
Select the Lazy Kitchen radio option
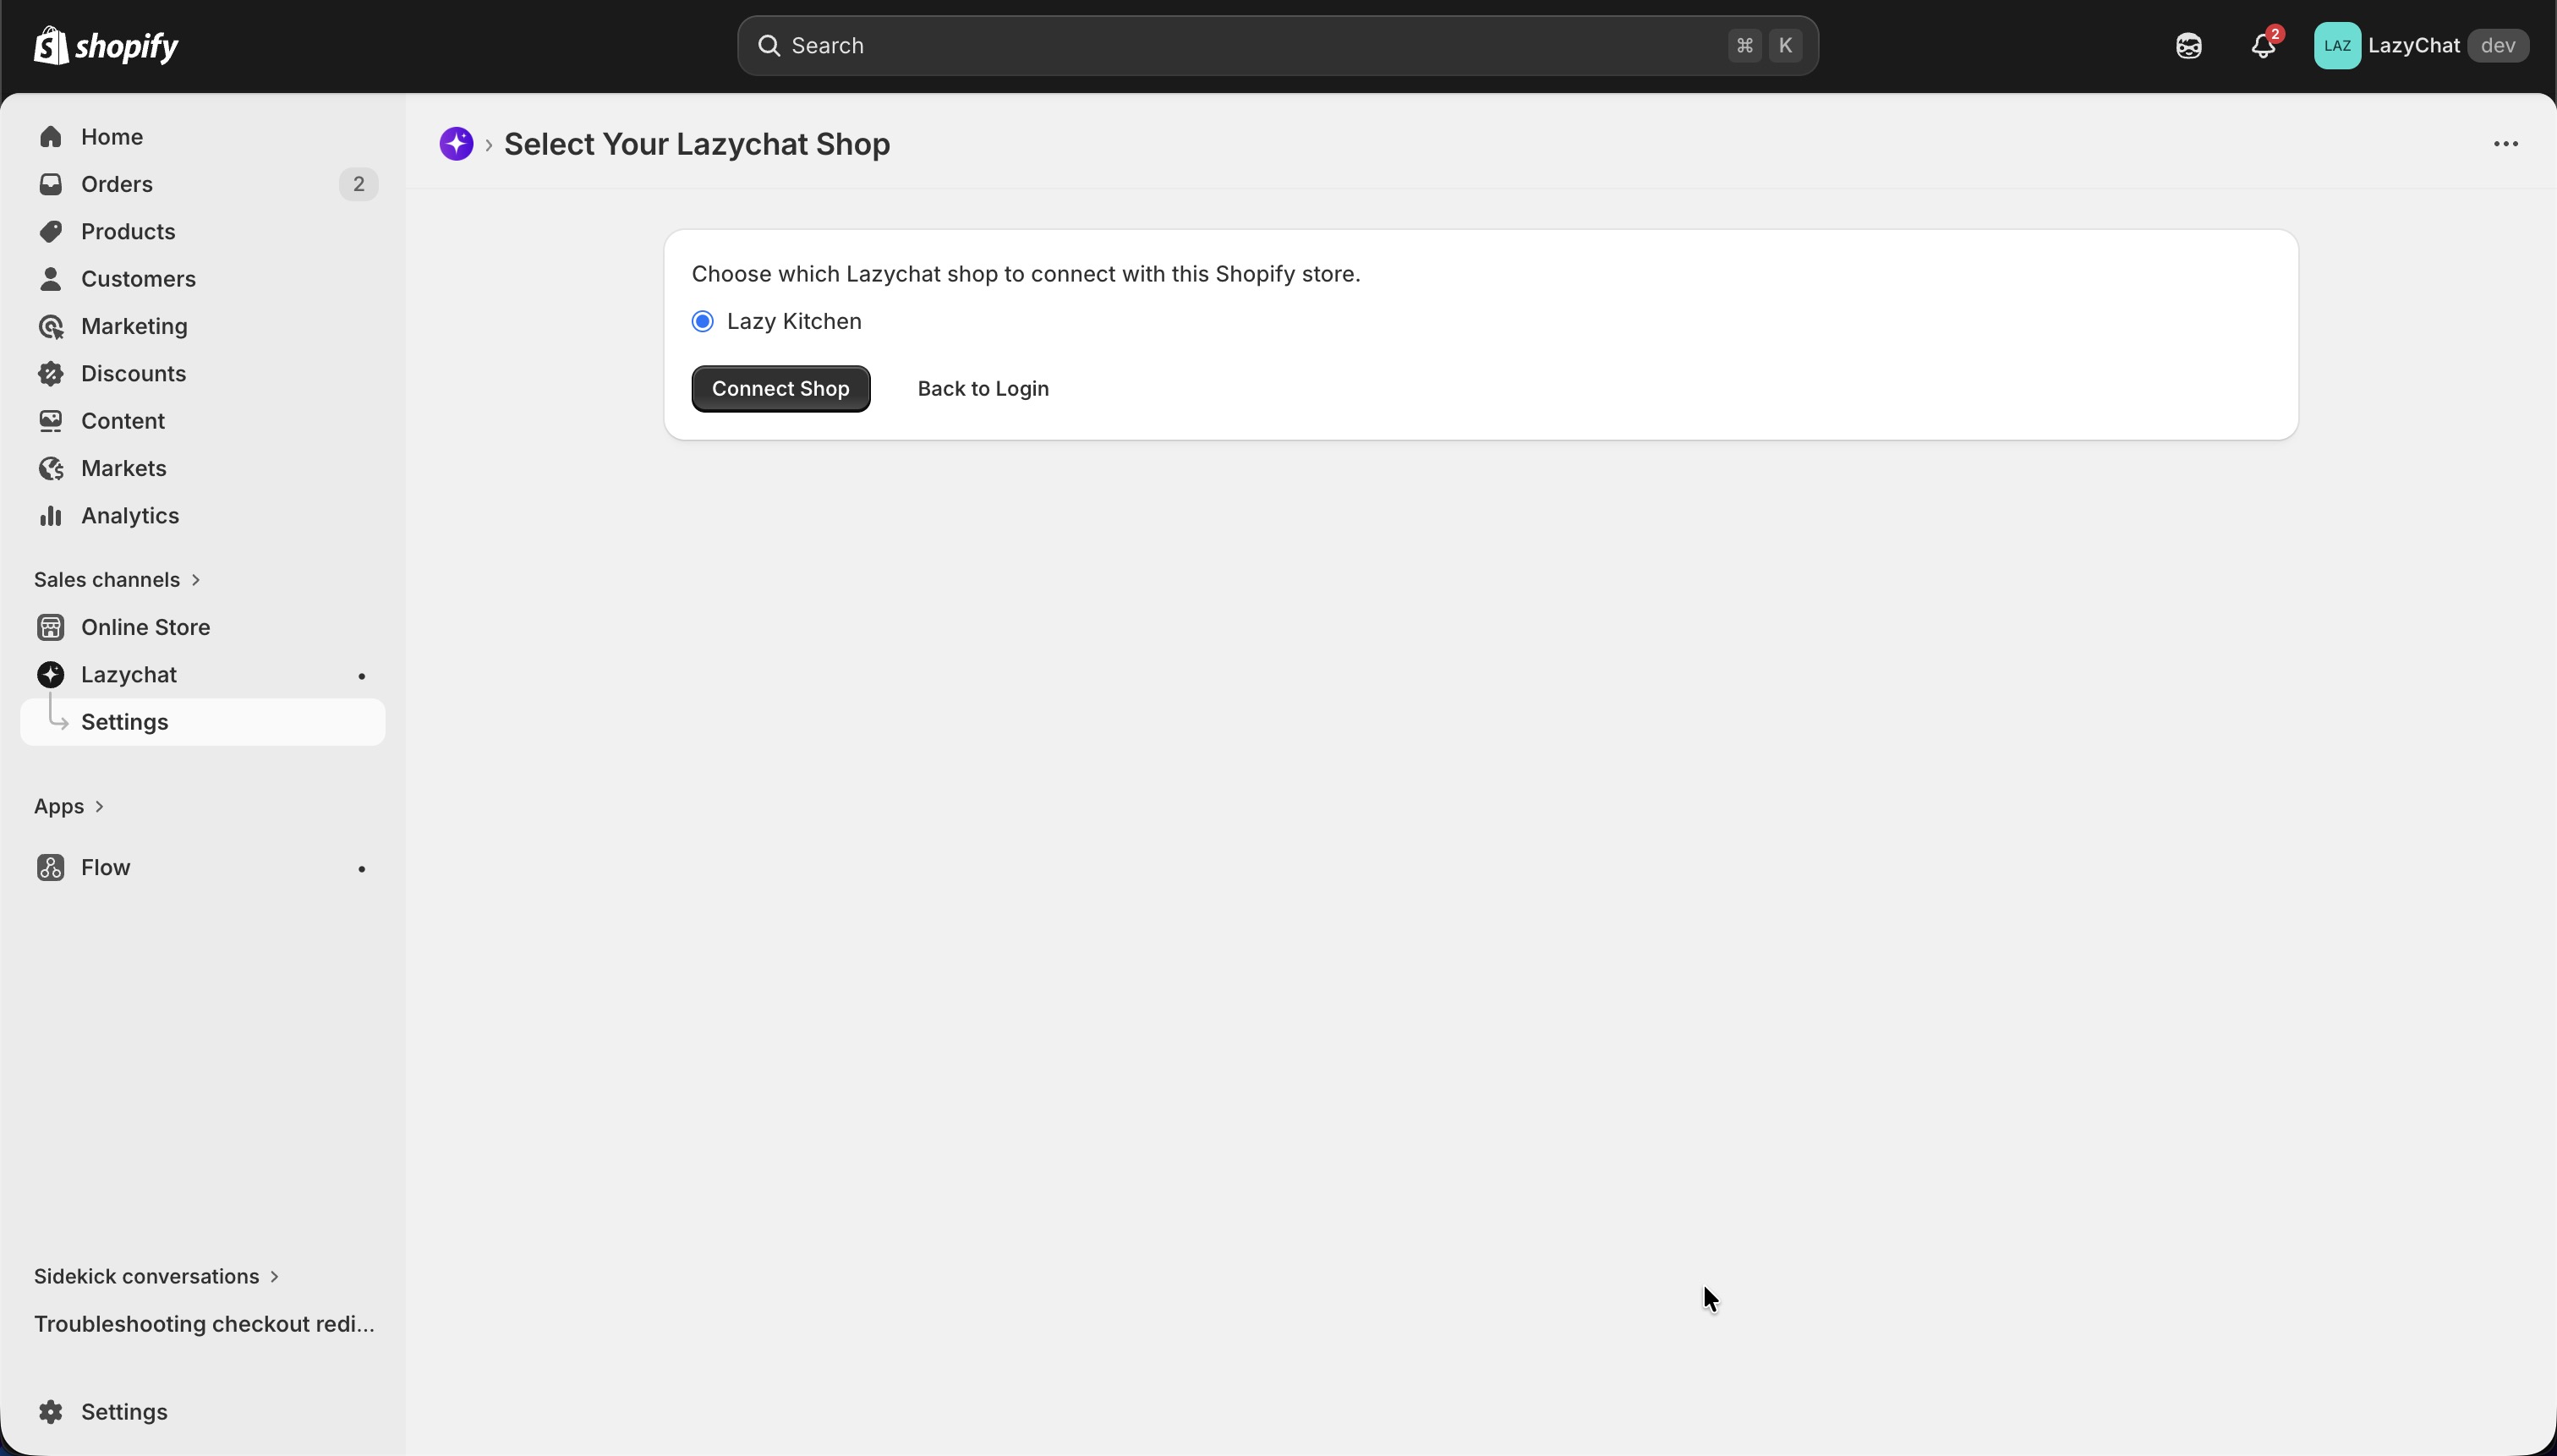tap(702, 321)
